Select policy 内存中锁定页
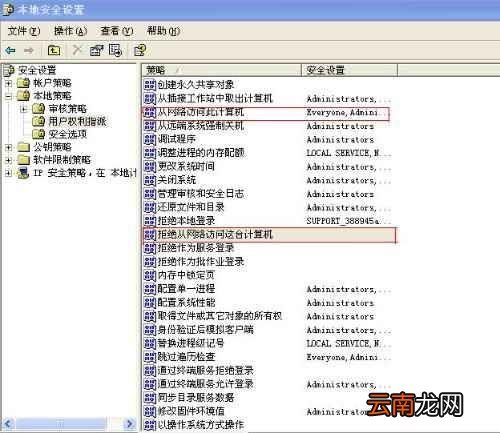Viewport: 500px width, 433px height. (x=186, y=275)
